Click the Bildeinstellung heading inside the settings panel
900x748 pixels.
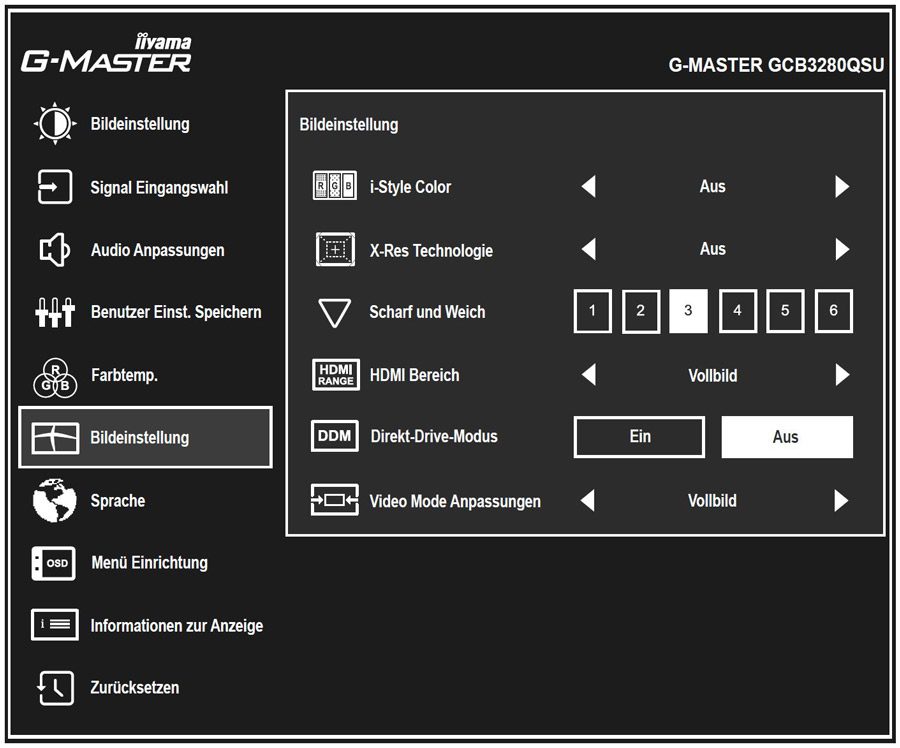[349, 125]
